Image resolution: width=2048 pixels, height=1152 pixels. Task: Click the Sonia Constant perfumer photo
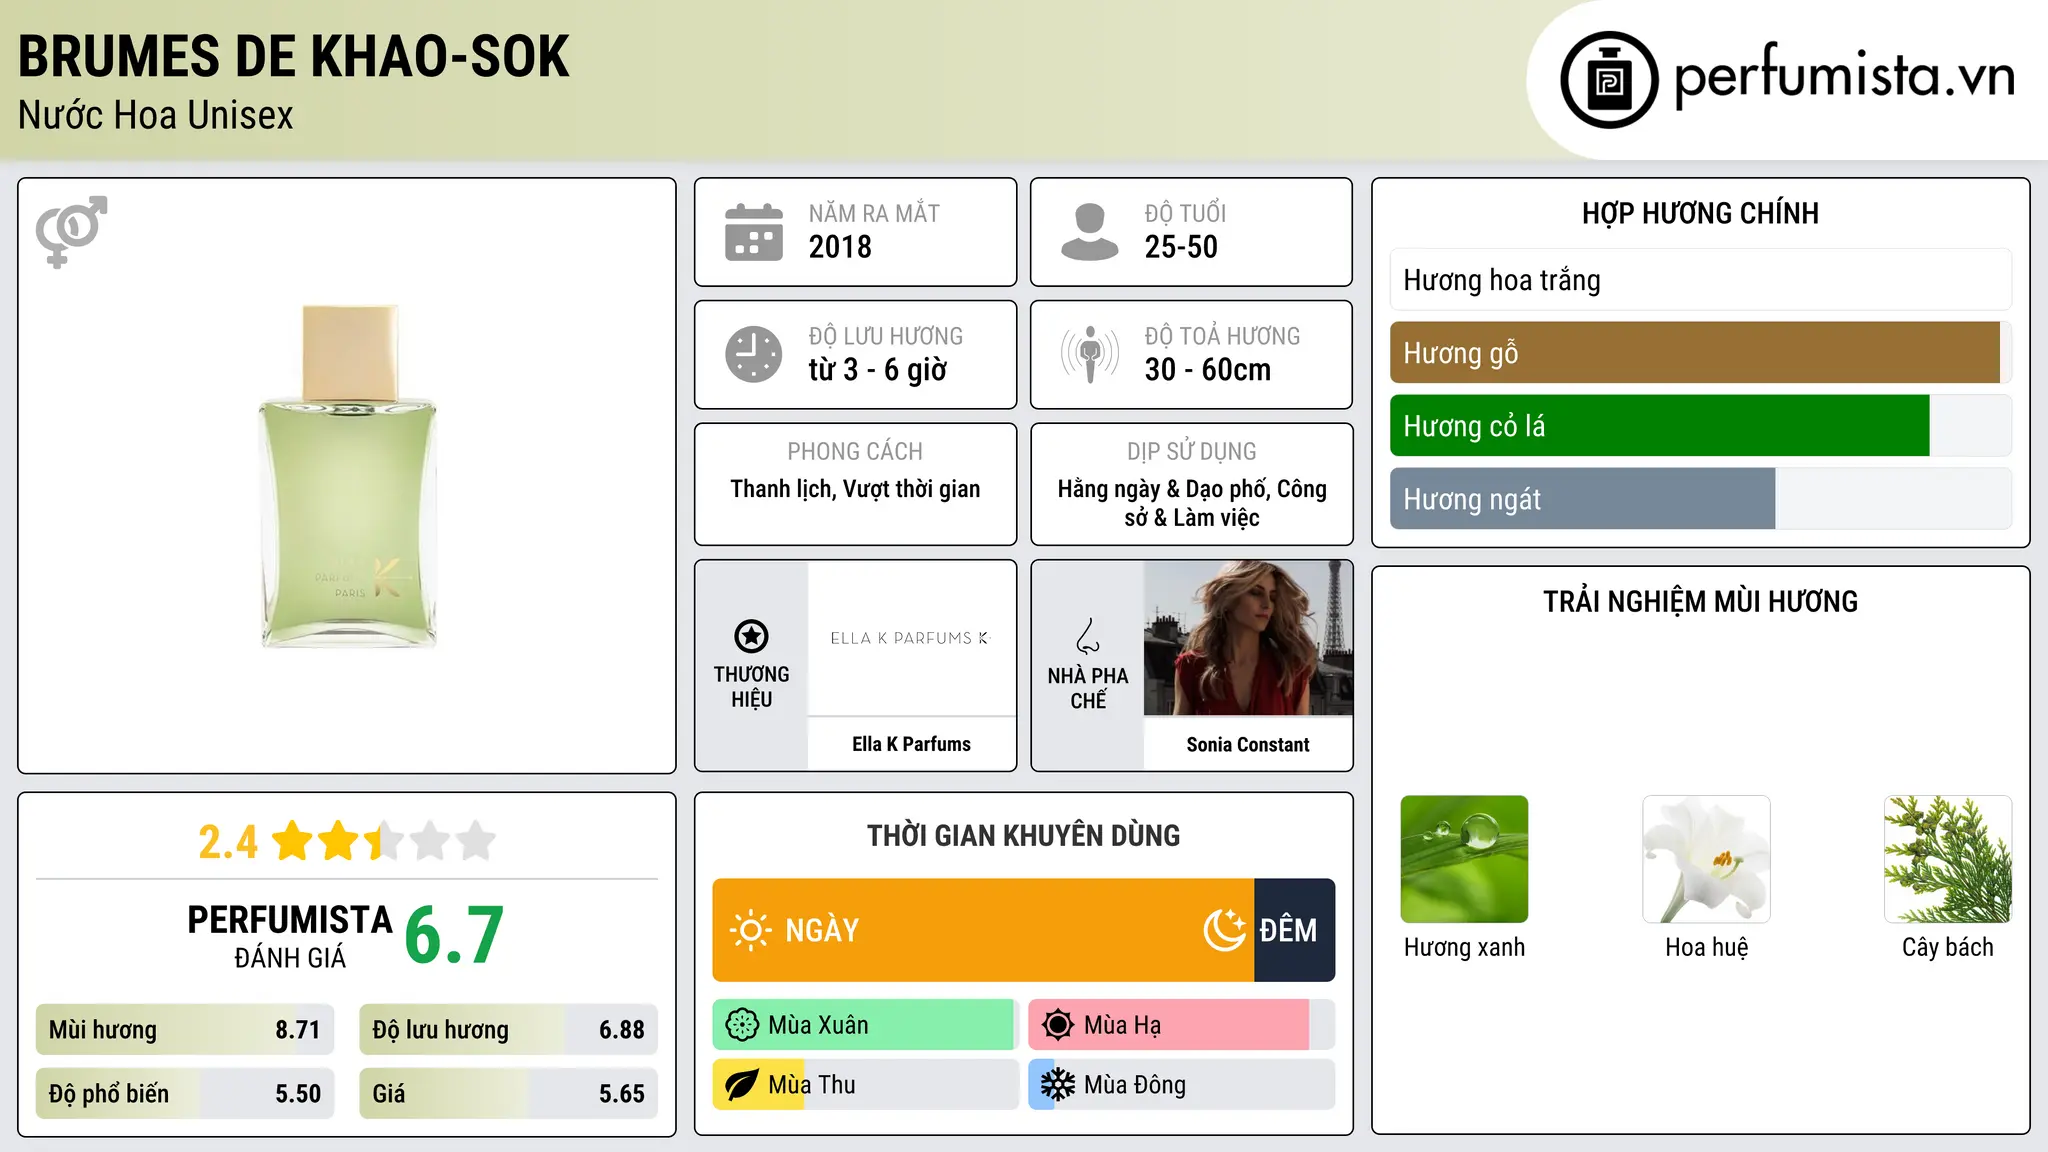[x=1248, y=638]
